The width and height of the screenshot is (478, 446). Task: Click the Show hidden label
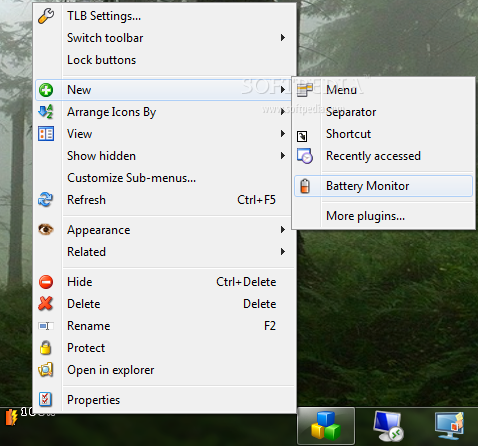point(101,156)
